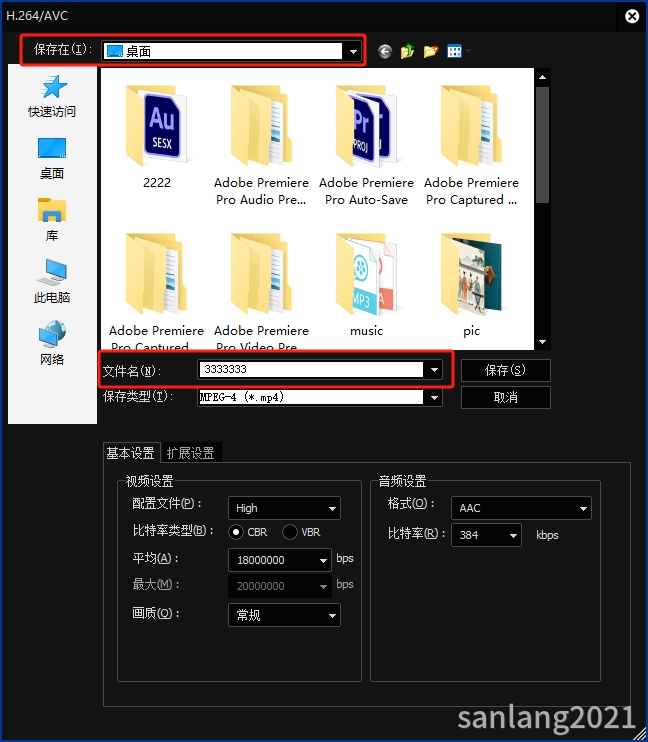This screenshot has height=742, width=648.
Task: Select the 2222 folder
Action: click(x=157, y=137)
